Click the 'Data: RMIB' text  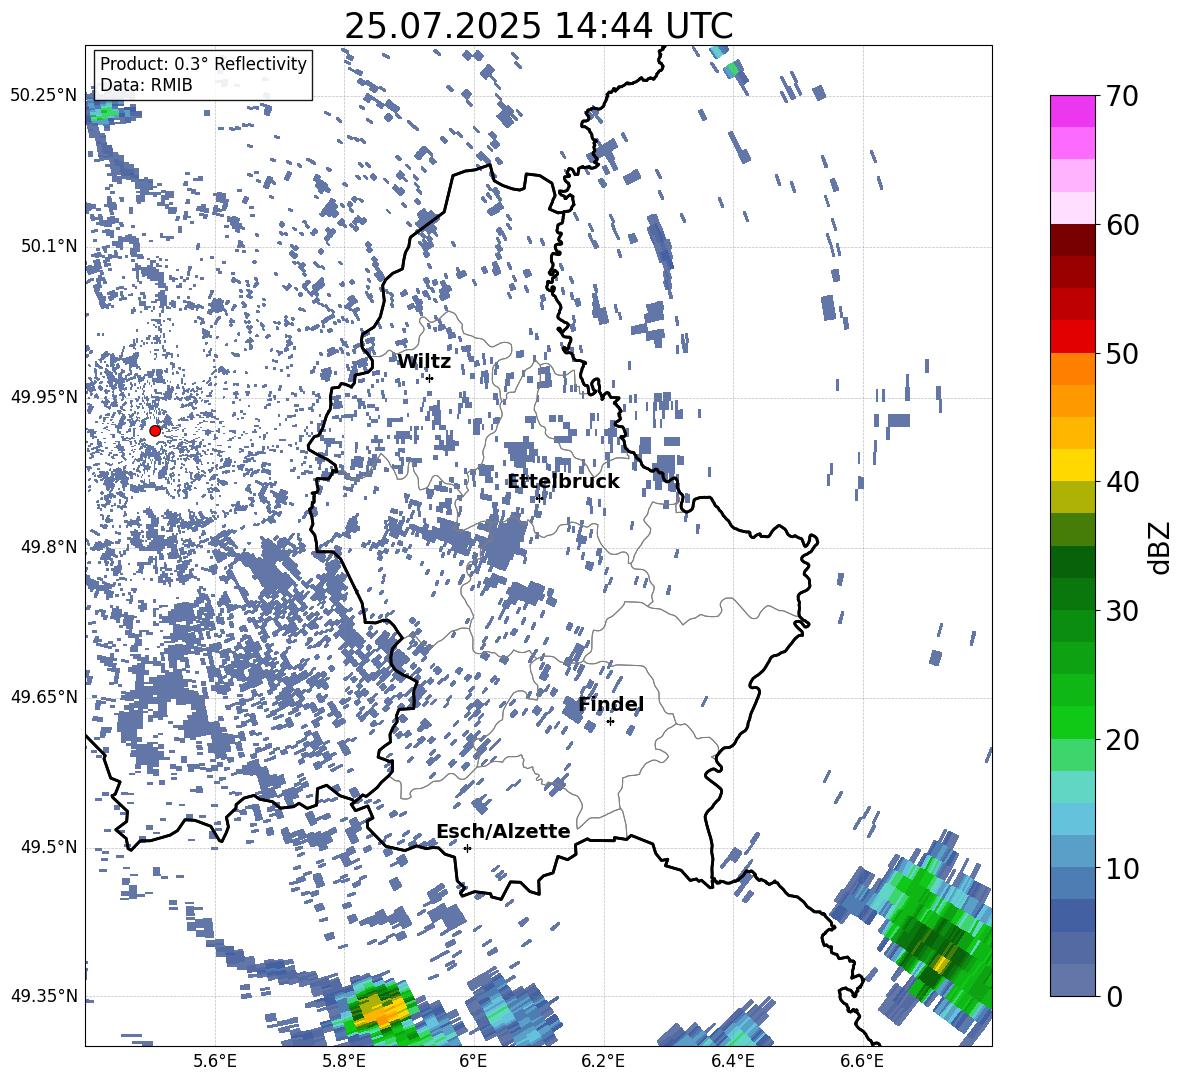pos(146,85)
